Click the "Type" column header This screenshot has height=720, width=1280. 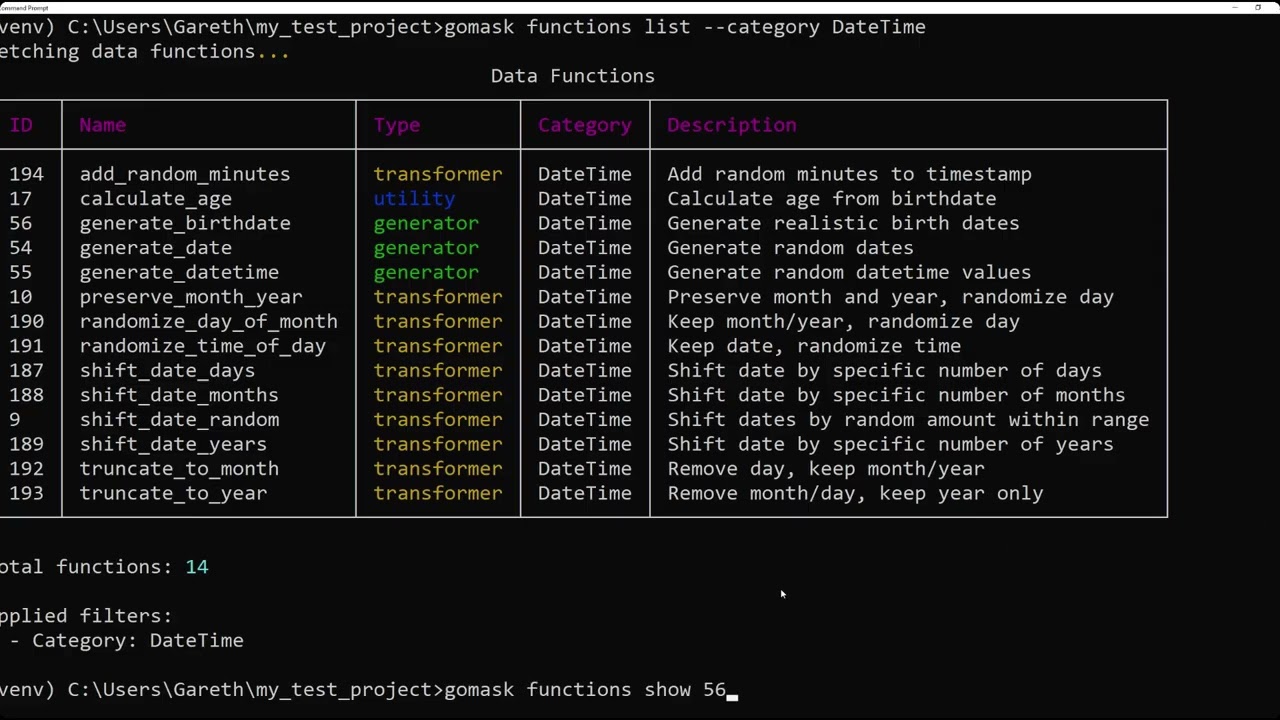tap(397, 125)
